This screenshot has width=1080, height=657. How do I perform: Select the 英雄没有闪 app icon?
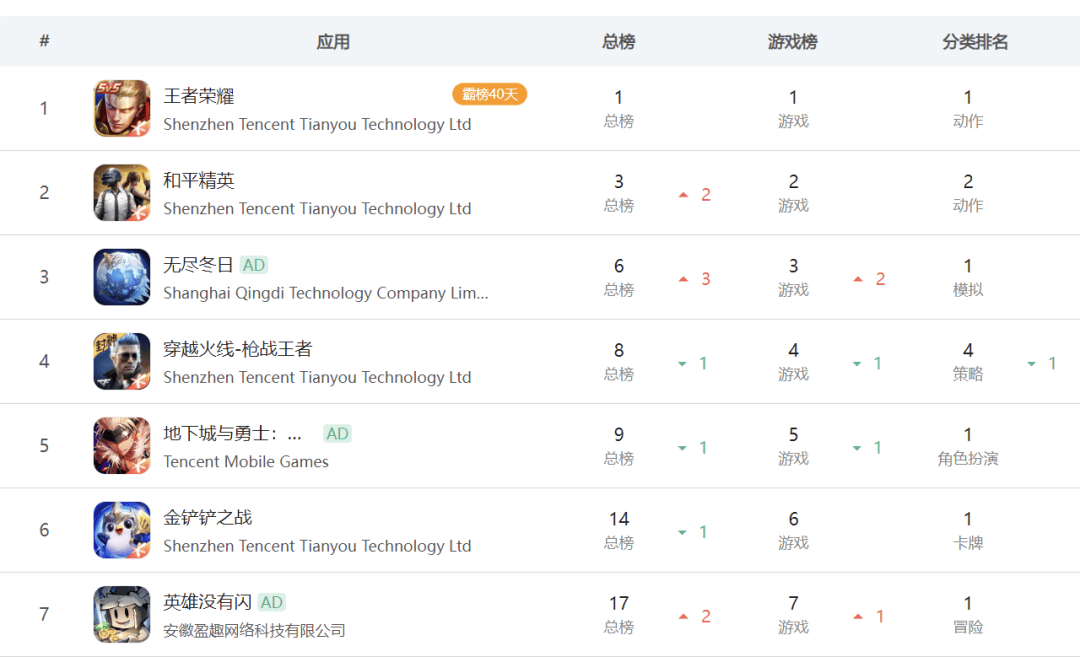pos(122,614)
